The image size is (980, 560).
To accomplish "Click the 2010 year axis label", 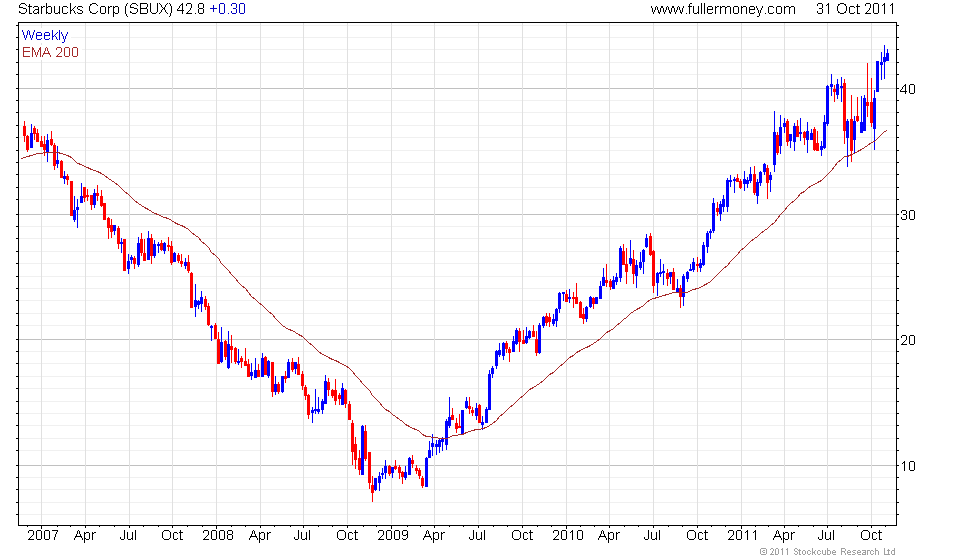I will click(568, 536).
